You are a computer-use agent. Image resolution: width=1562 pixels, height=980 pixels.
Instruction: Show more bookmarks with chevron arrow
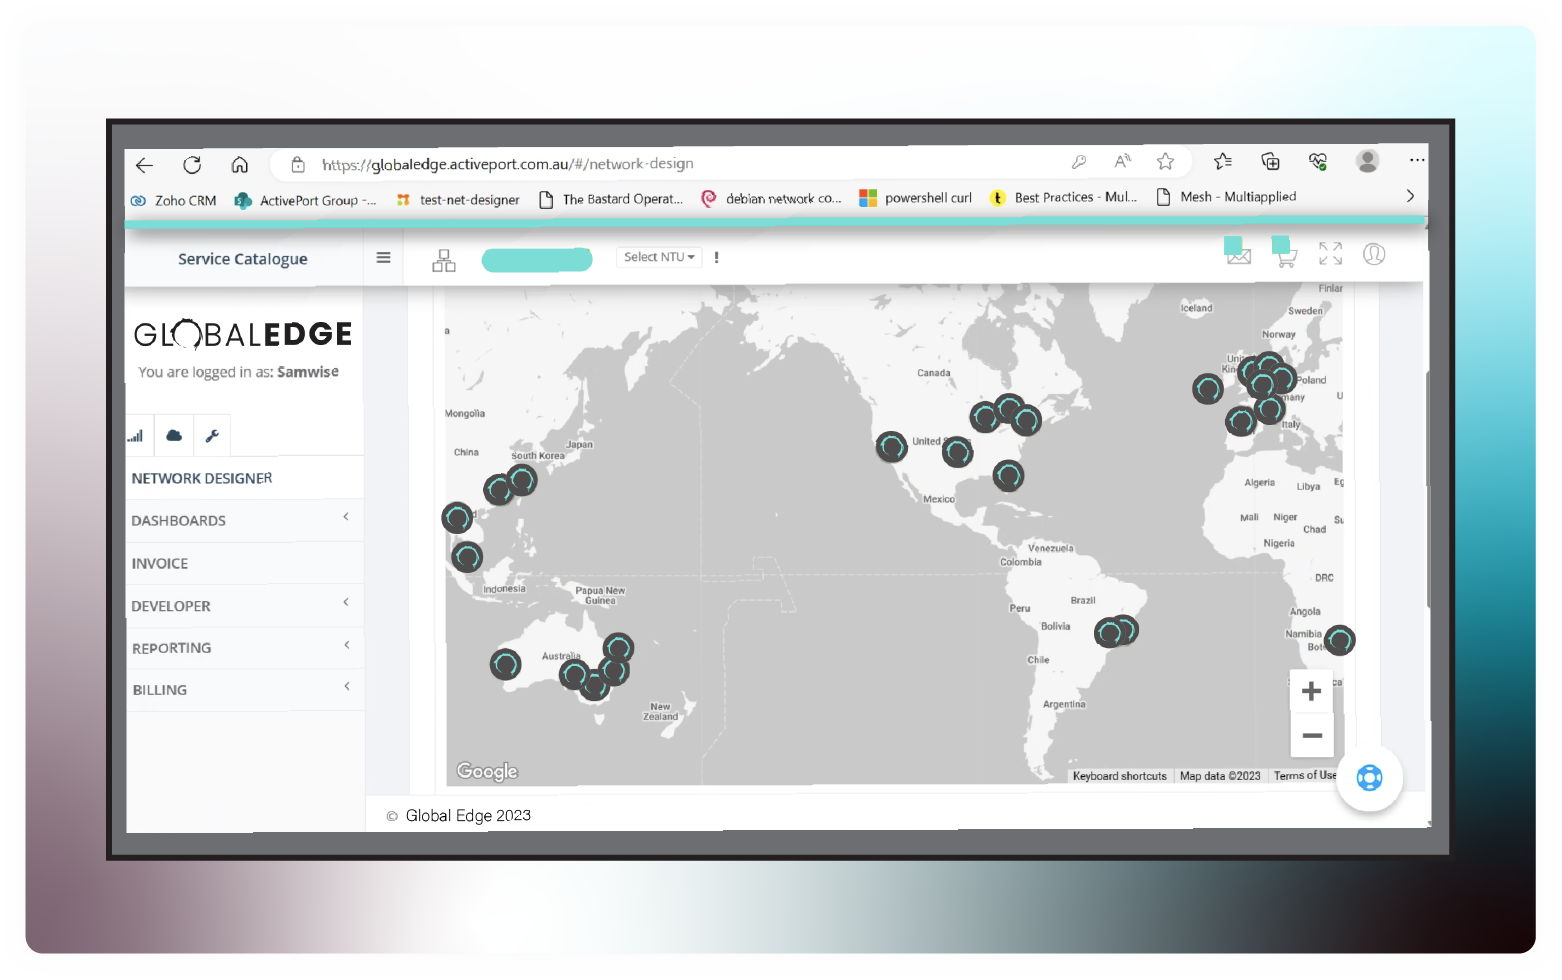coord(1410,196)
